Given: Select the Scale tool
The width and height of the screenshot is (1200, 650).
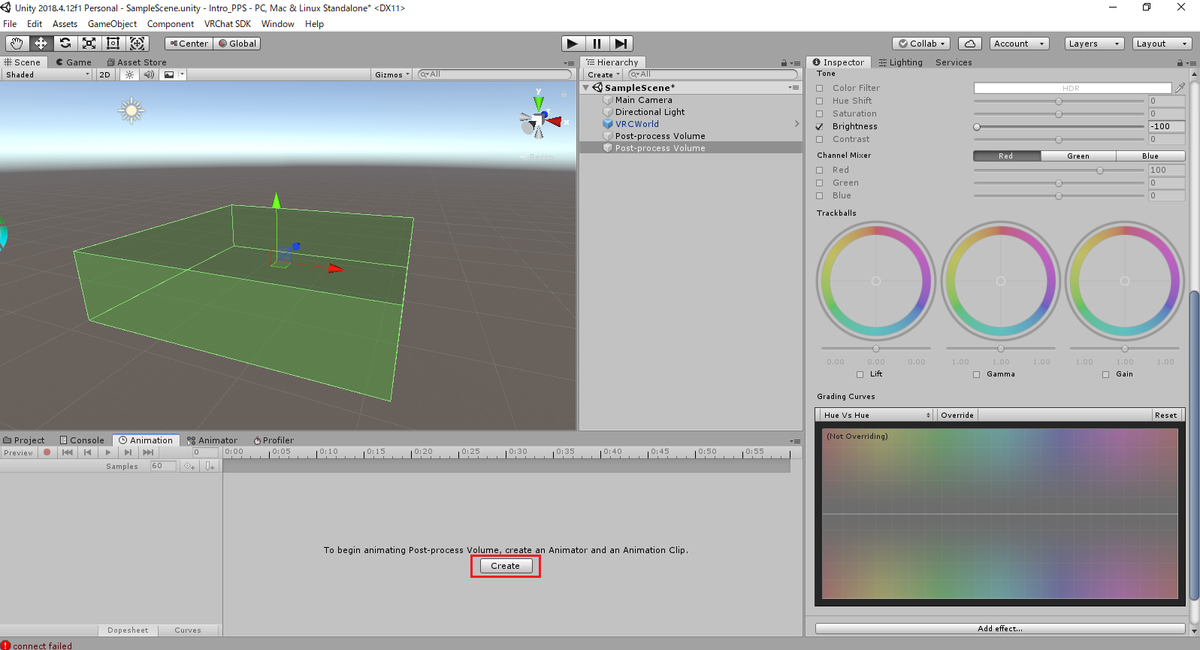Looking at the screenshot, I should tap(89, 43).
